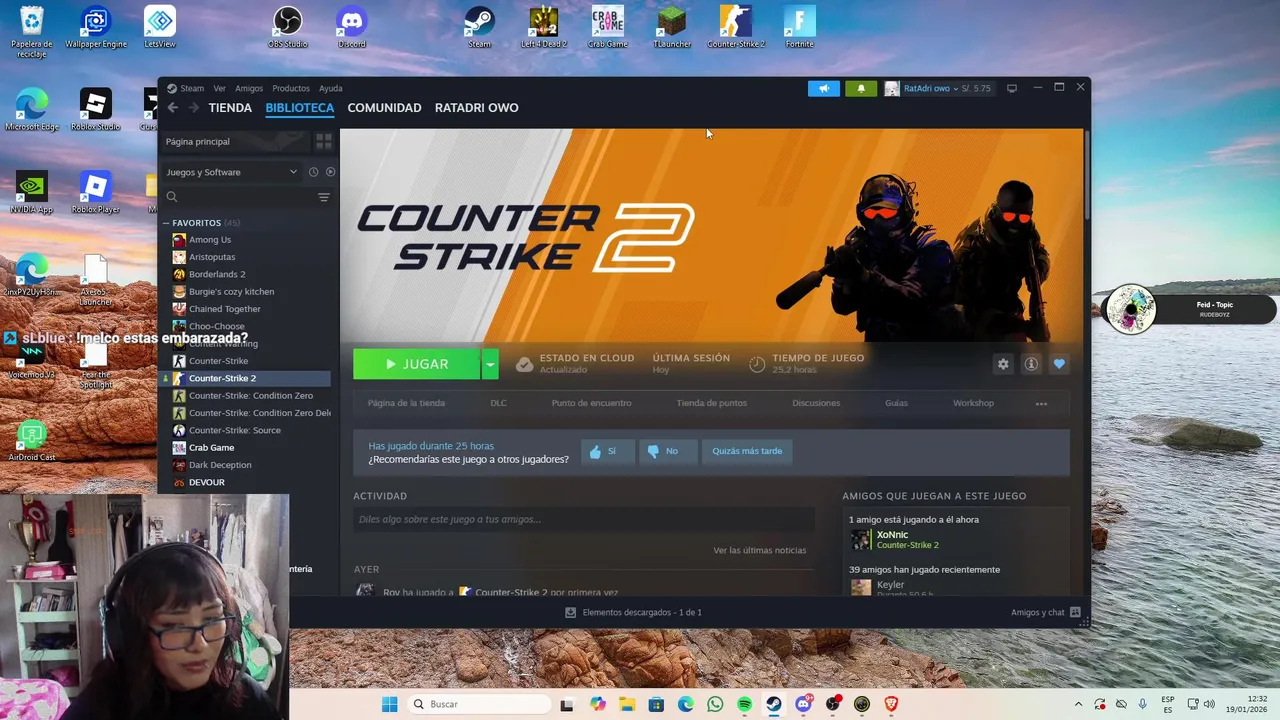Open OBS Studio desktop shortcut

[x=288, y=27]
